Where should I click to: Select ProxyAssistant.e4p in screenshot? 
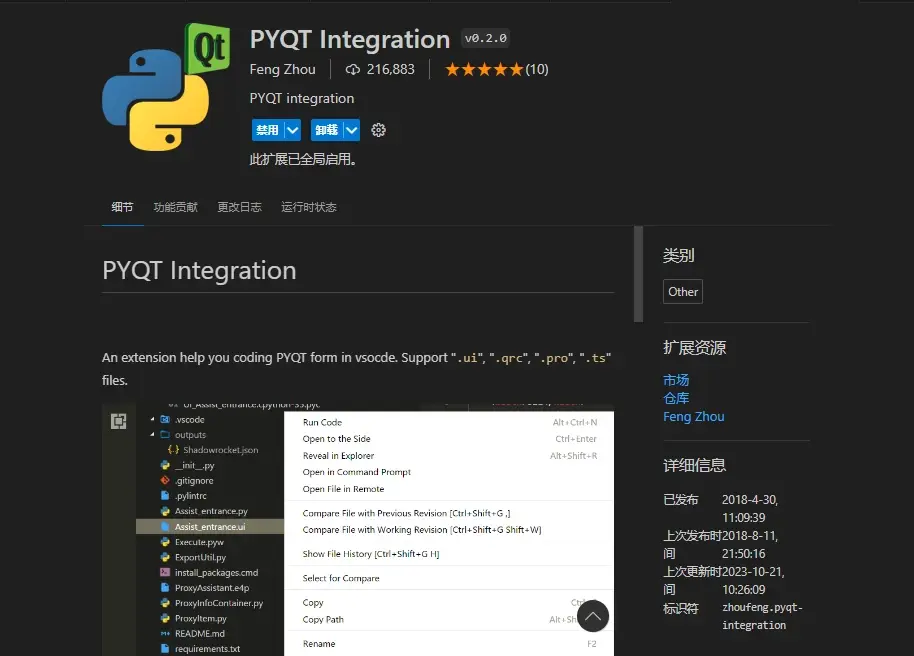(212, 588)
